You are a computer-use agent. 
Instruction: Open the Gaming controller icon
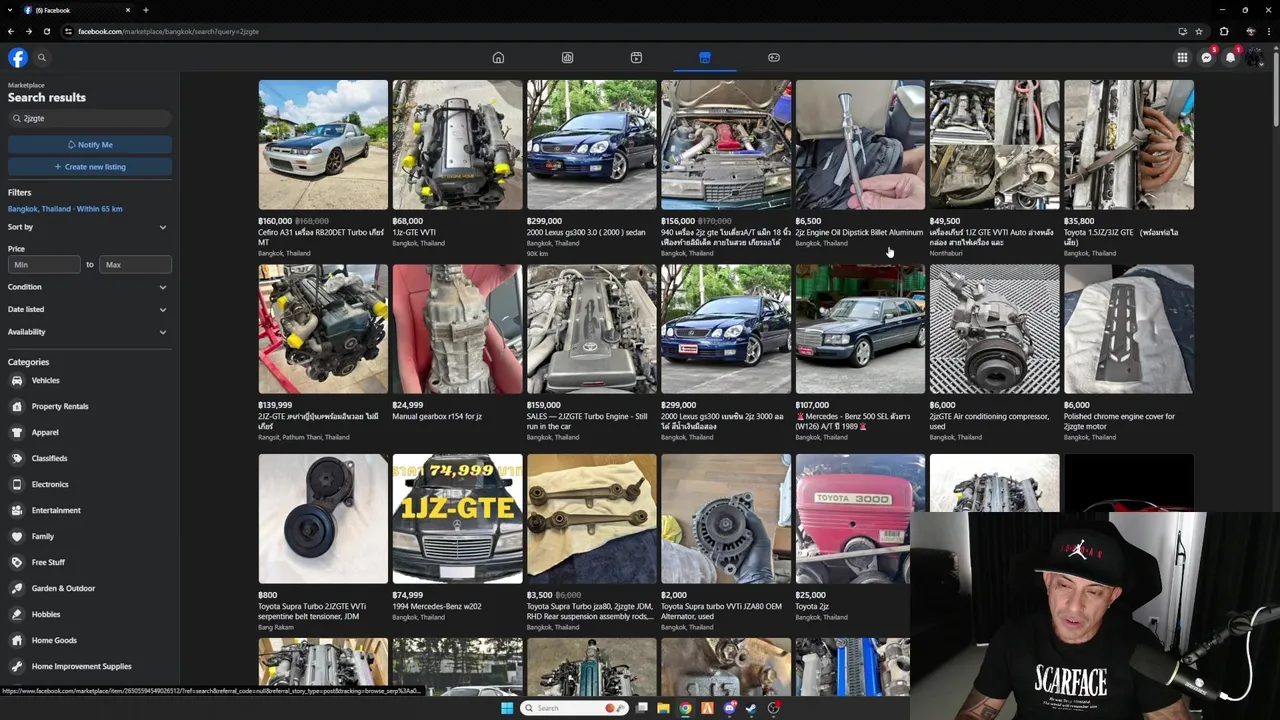click(x=774, y=57)
